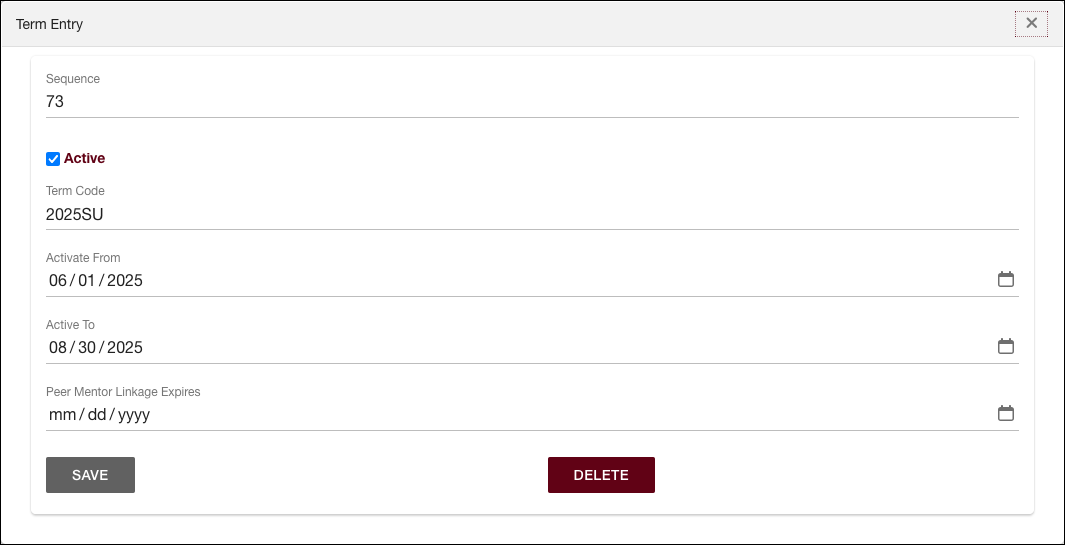Screen dimensions: 1065x545
Task: Close the Term Entry dialog
Action: pyautogui.click(x=1031, y=23)
